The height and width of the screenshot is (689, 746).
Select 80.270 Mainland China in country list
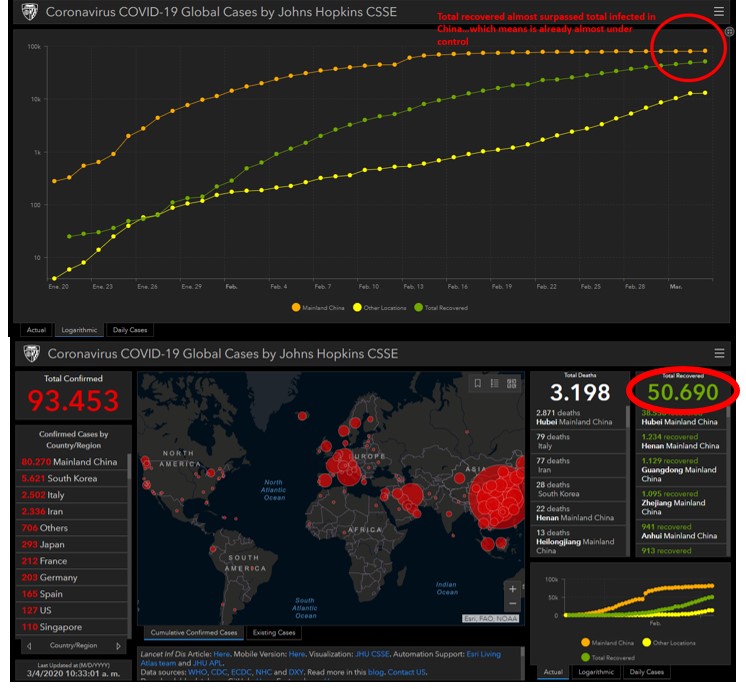pos(71,462)
